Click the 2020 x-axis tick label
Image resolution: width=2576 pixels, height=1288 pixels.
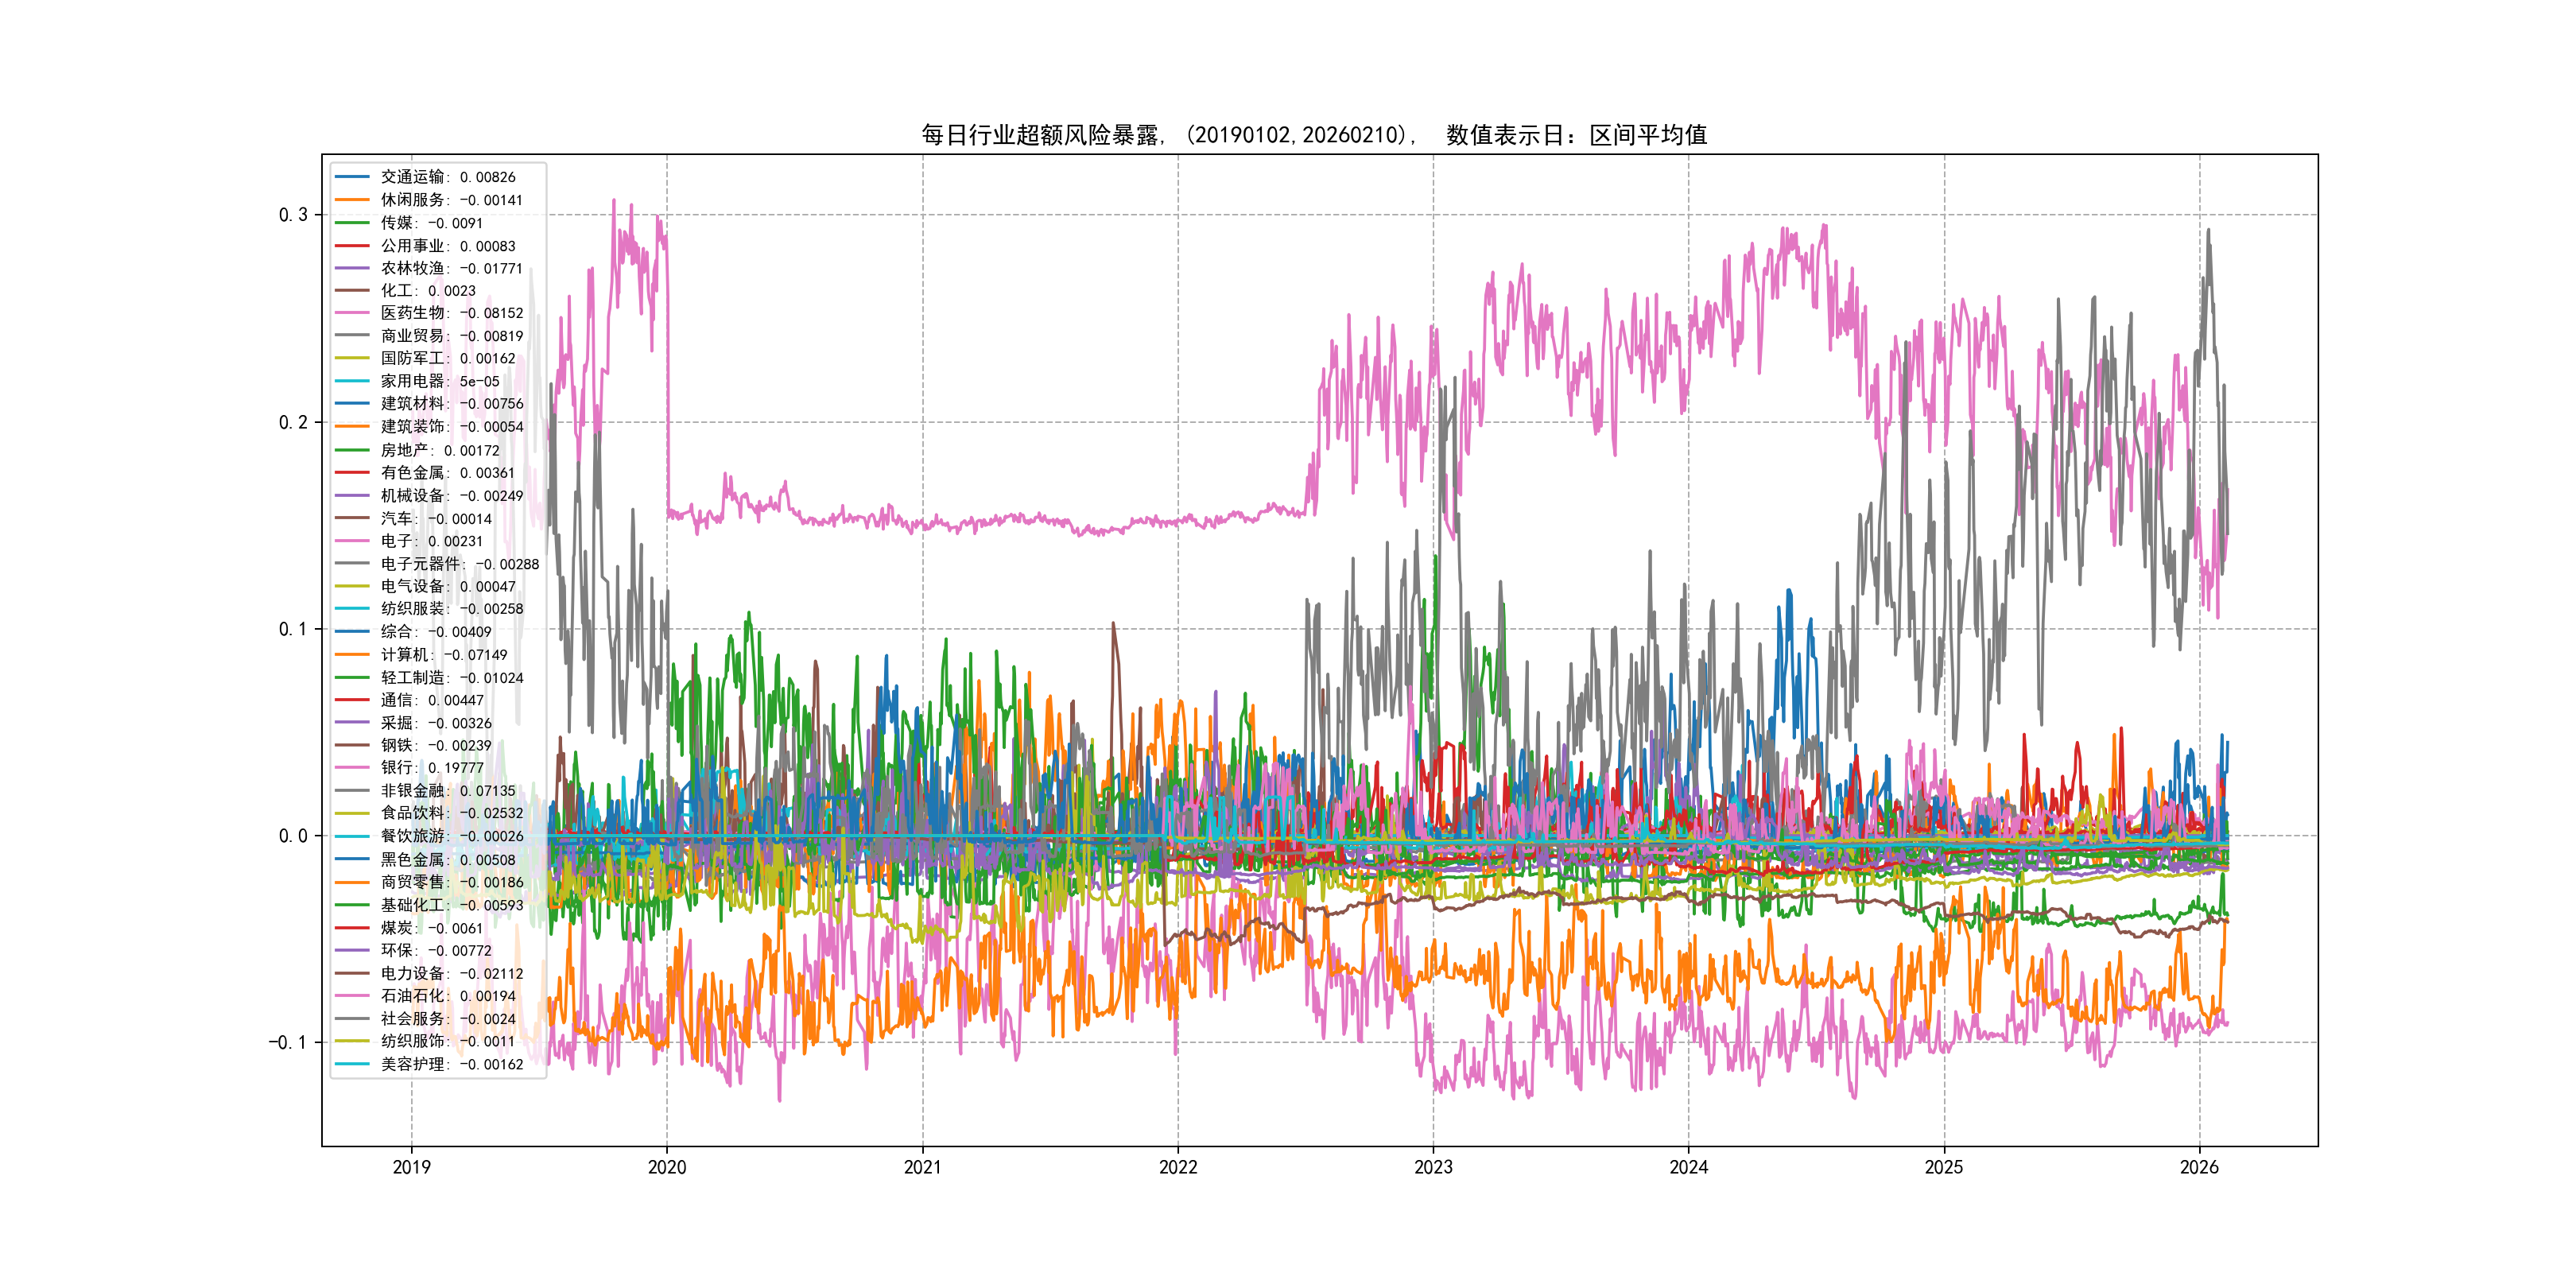click(667, 1167)
